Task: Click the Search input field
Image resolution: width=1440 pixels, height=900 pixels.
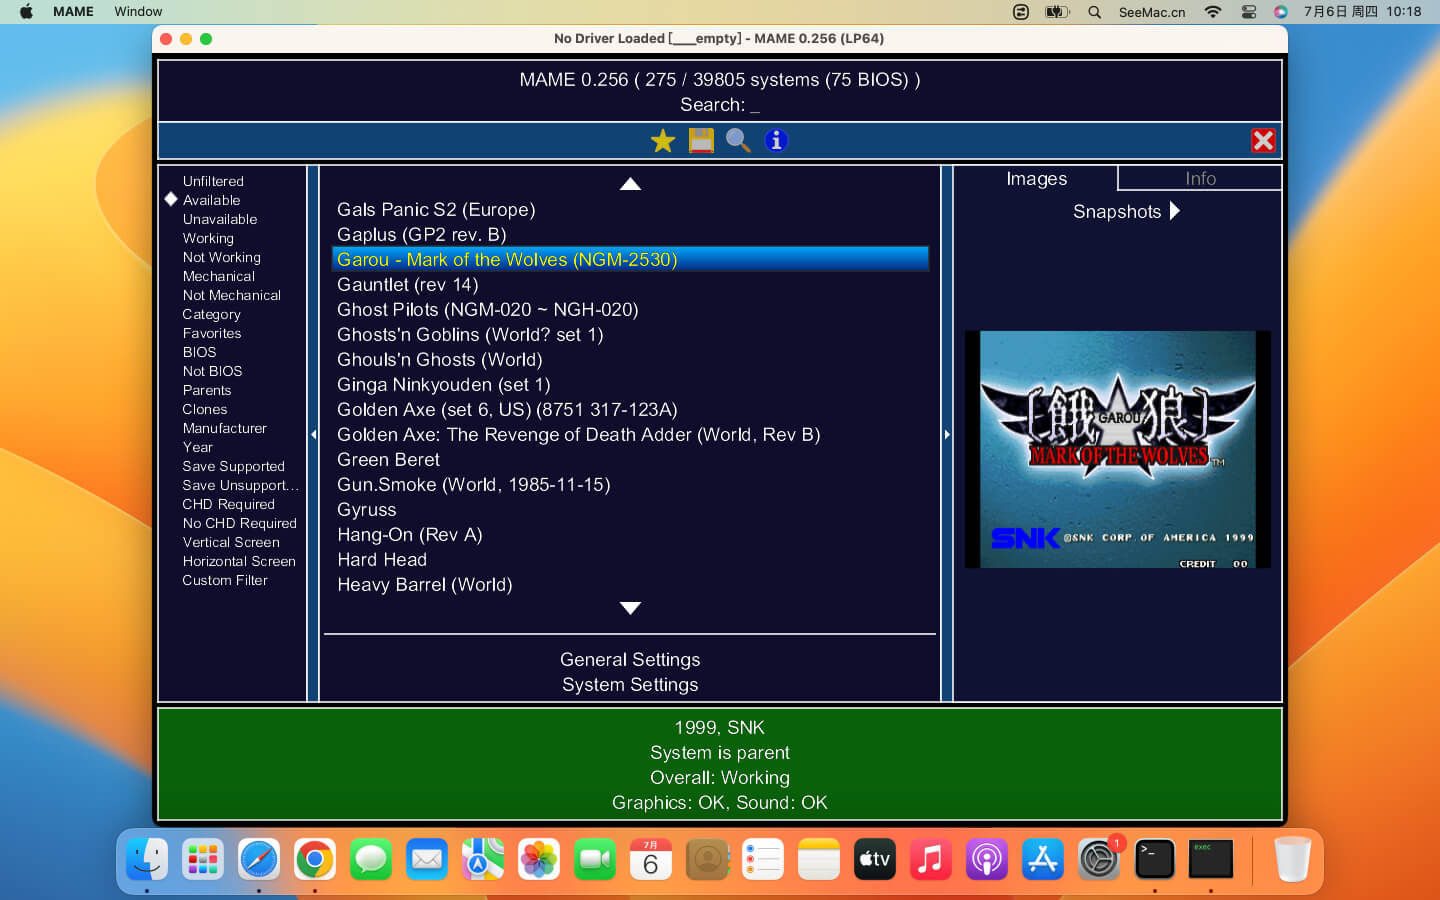Action: (x=720, y=104)
